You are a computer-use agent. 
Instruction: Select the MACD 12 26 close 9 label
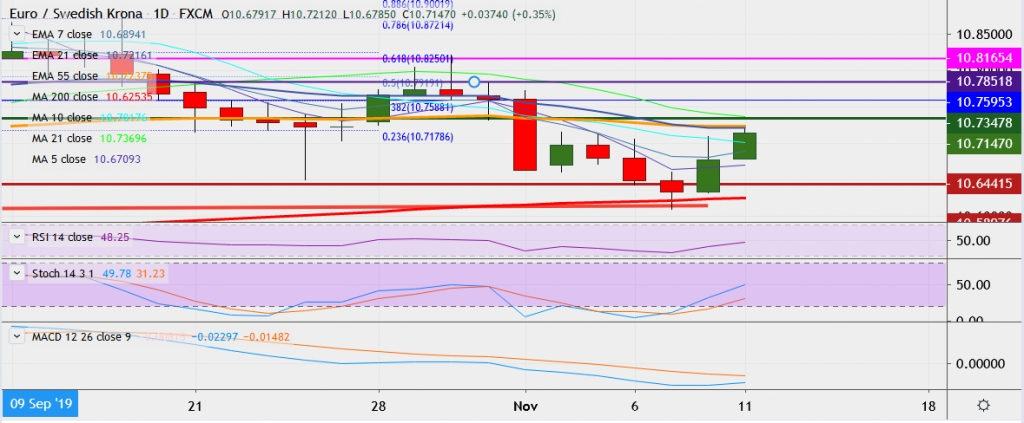tap(82, 337)
